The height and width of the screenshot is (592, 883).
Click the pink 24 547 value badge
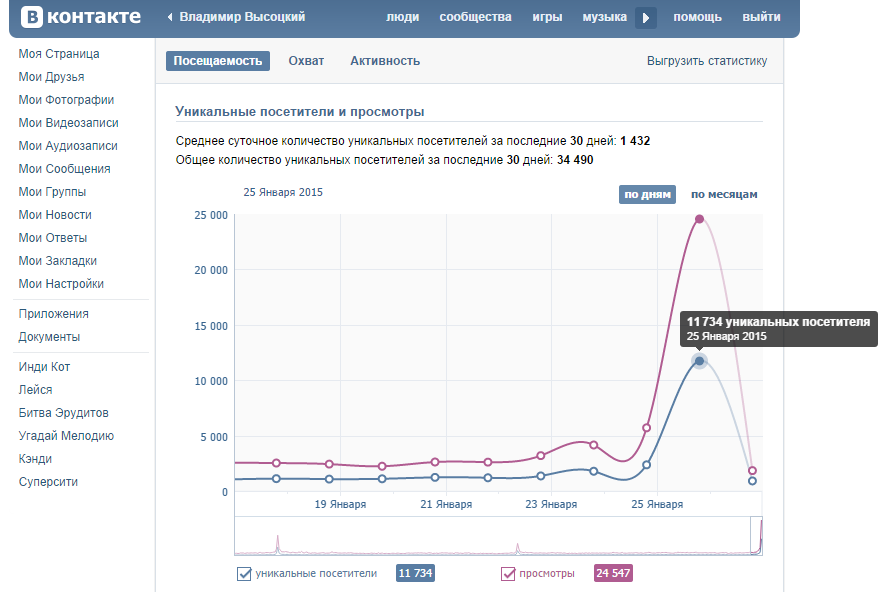pos(613,573)
